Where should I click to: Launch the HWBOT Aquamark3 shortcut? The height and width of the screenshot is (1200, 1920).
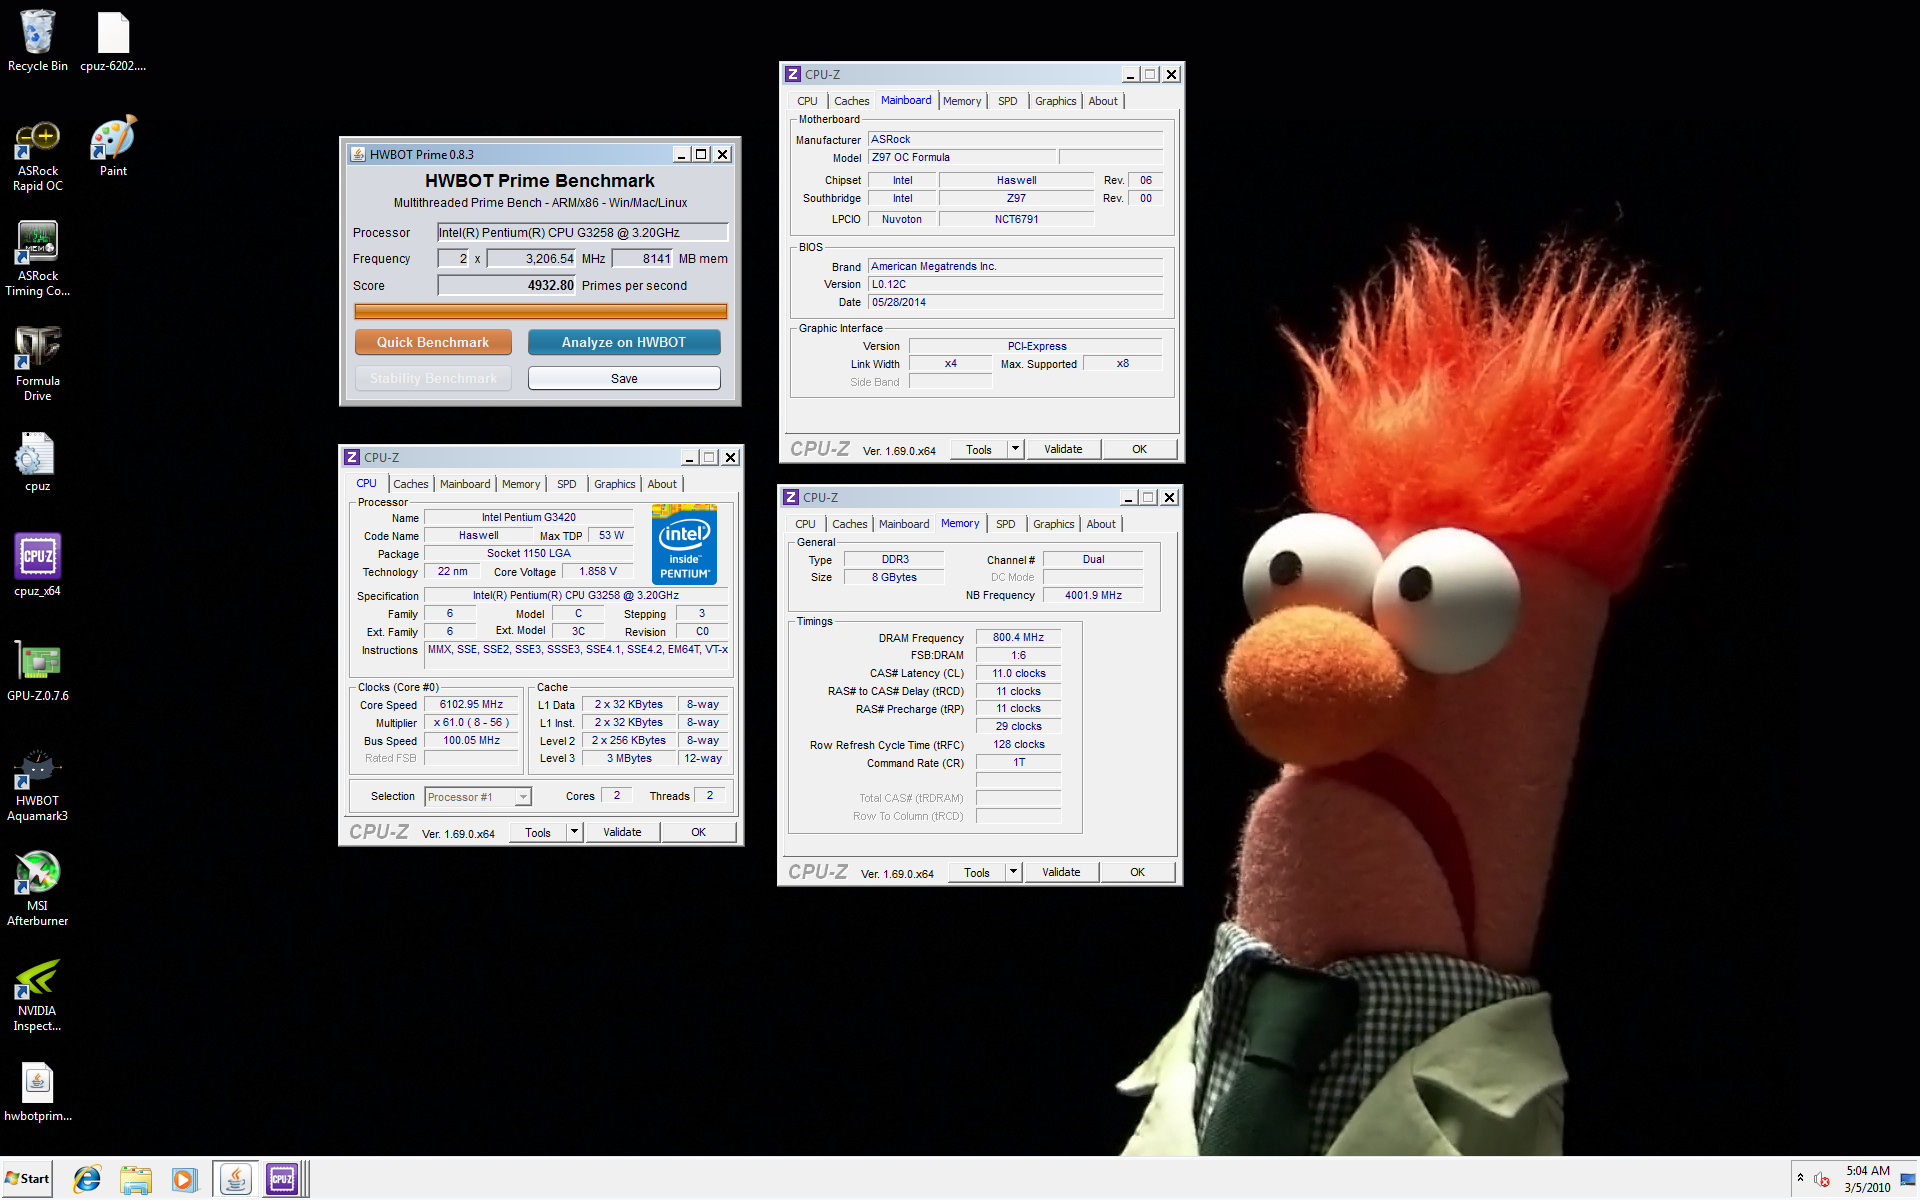tap(37, 785)
